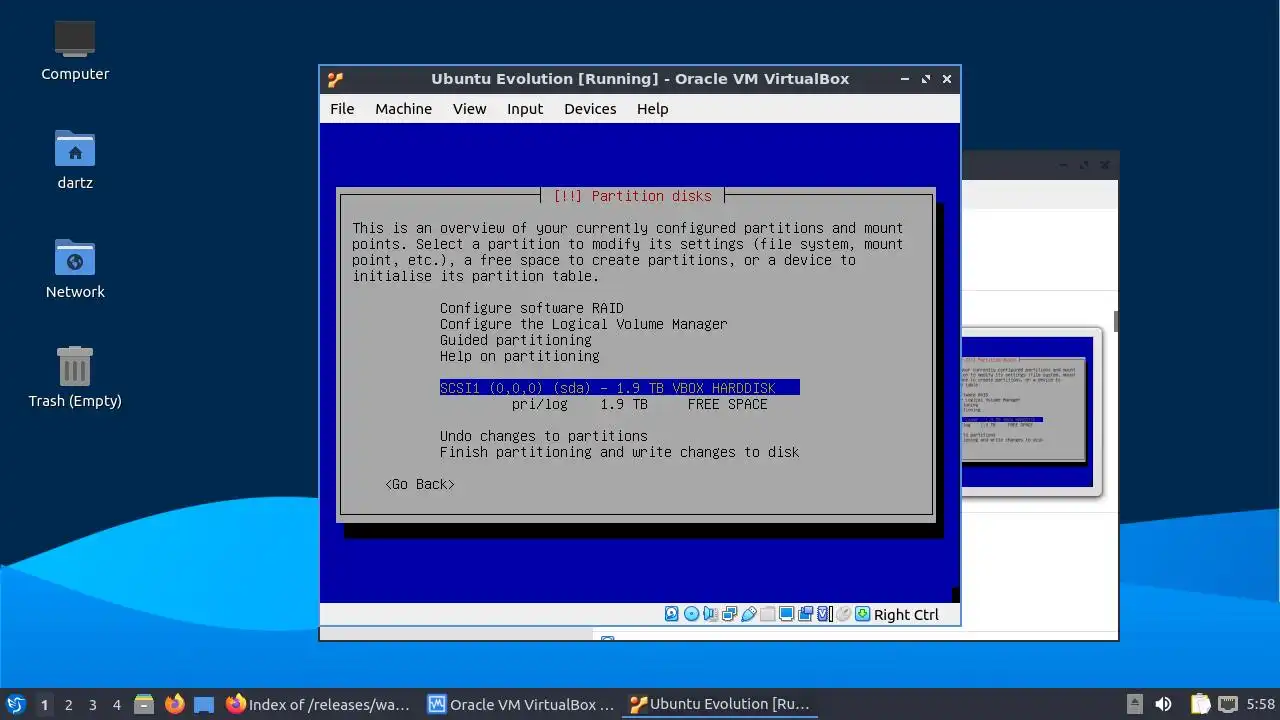Click the Ubuntu Evolution [Running] taskbar item
The height and width of the screenshot is (720, 1280).
tap(719, 704)
